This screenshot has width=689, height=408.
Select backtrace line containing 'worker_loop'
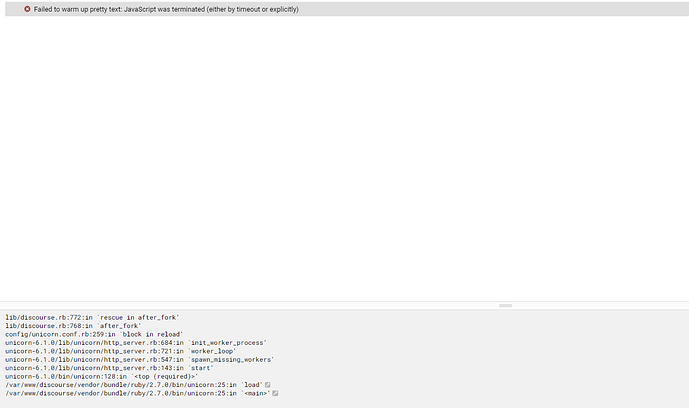click(x=121, y=351)
